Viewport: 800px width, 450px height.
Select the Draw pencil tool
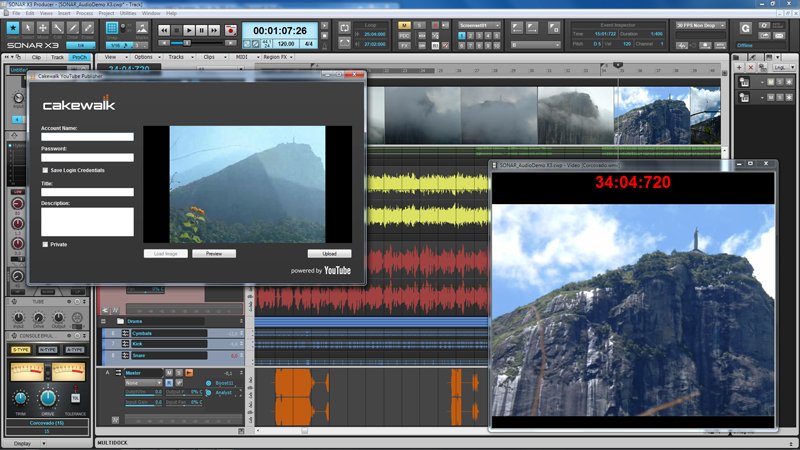[x=73, y=29]
